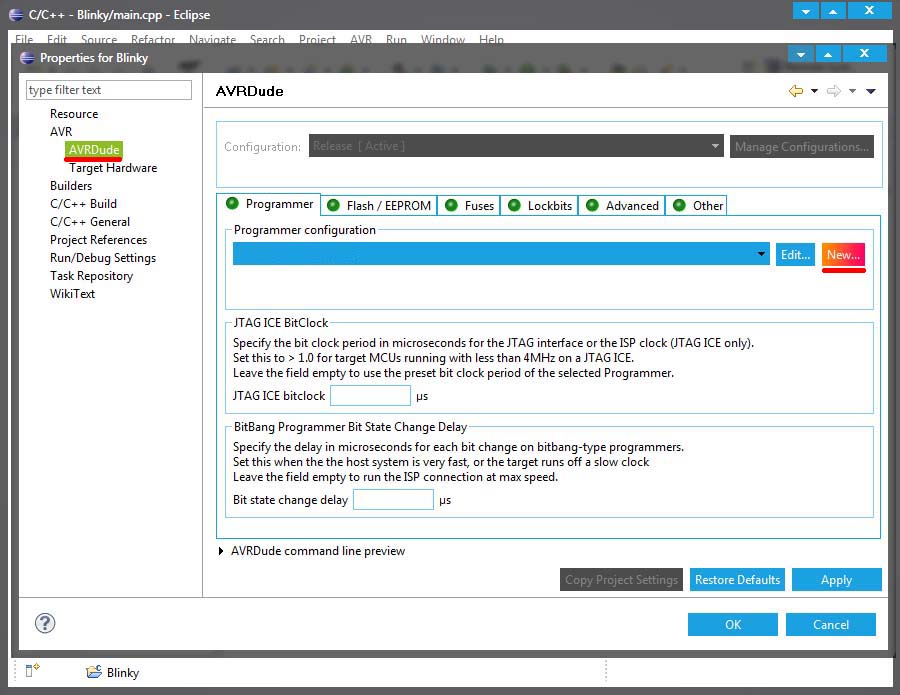This screenshot has height=695, width=900.
Task: Open the Edit menu in Eclipse window
Action: click(57, 40)
